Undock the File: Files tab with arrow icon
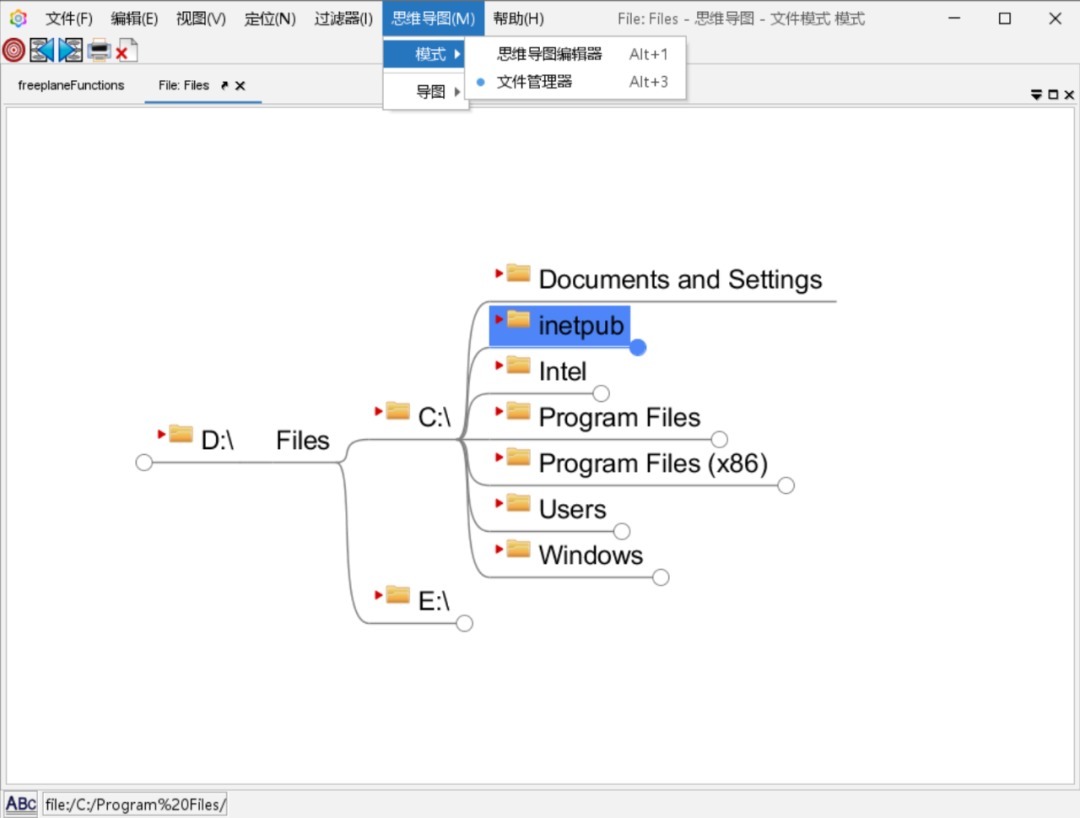Image resolution: width=1080 pixels, height=818 pixels. click(224, 86)
